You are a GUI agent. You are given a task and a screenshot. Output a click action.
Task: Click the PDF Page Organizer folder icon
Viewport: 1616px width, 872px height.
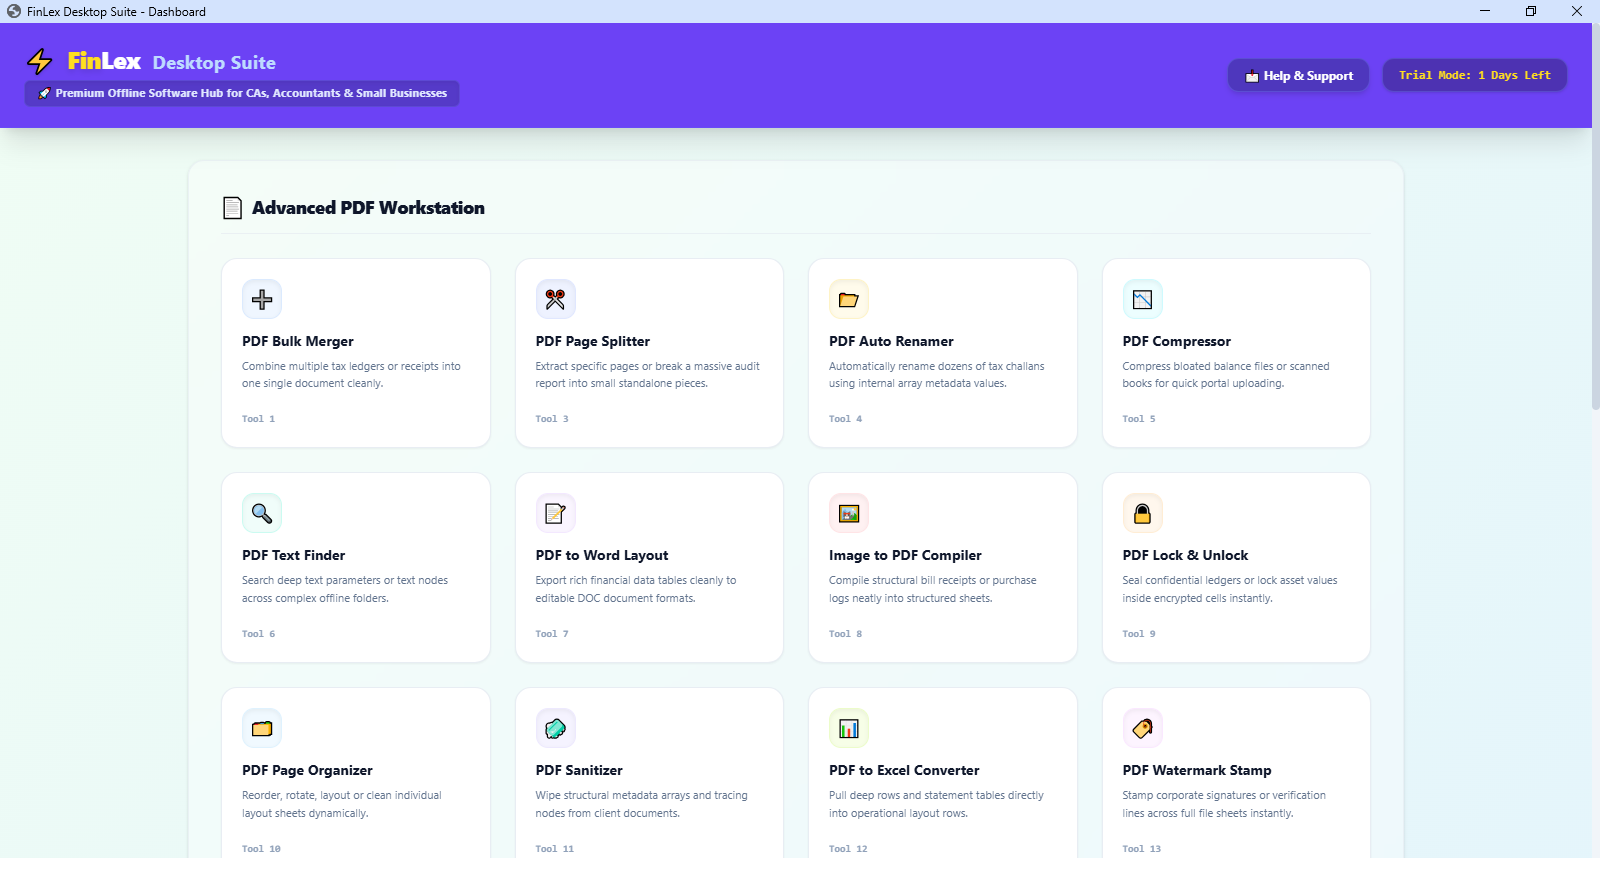(262, 728)
